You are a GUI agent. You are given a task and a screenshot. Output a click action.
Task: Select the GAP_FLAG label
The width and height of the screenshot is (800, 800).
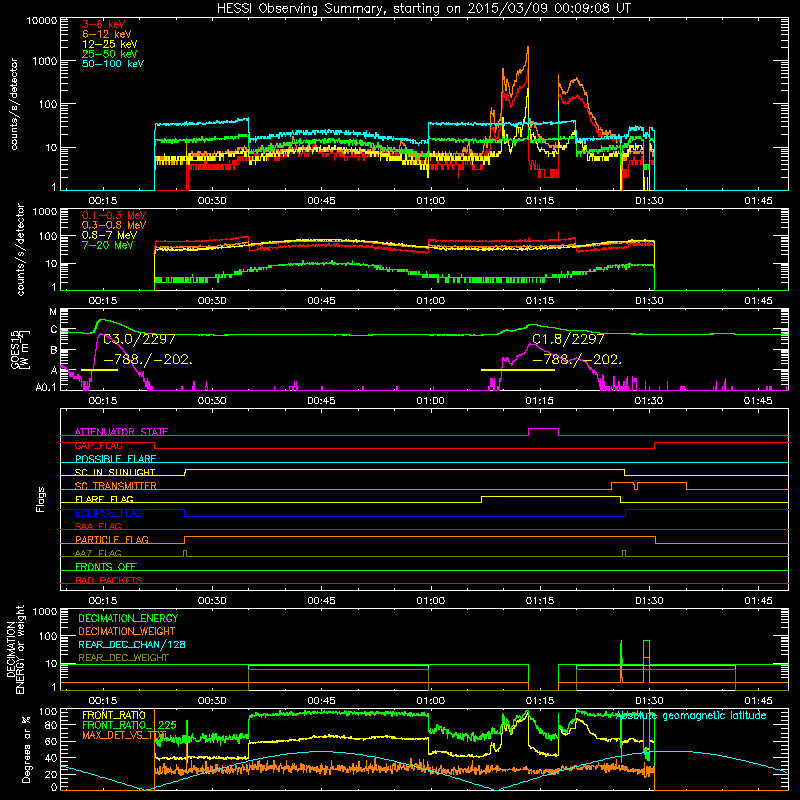98,445
